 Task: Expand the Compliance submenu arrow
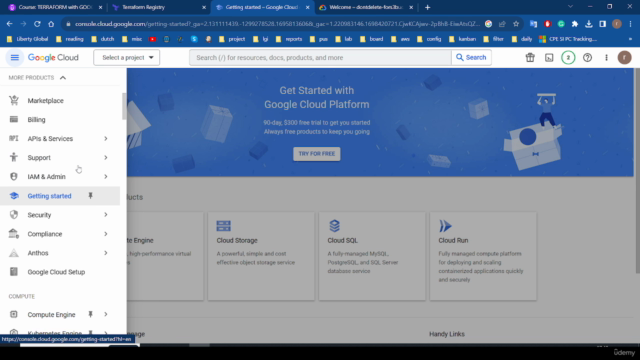pos(106,234)
